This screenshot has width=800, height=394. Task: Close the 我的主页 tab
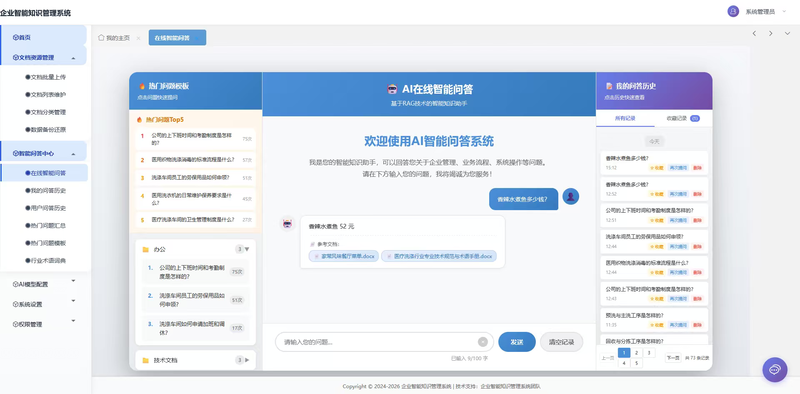tap(138, 38)
